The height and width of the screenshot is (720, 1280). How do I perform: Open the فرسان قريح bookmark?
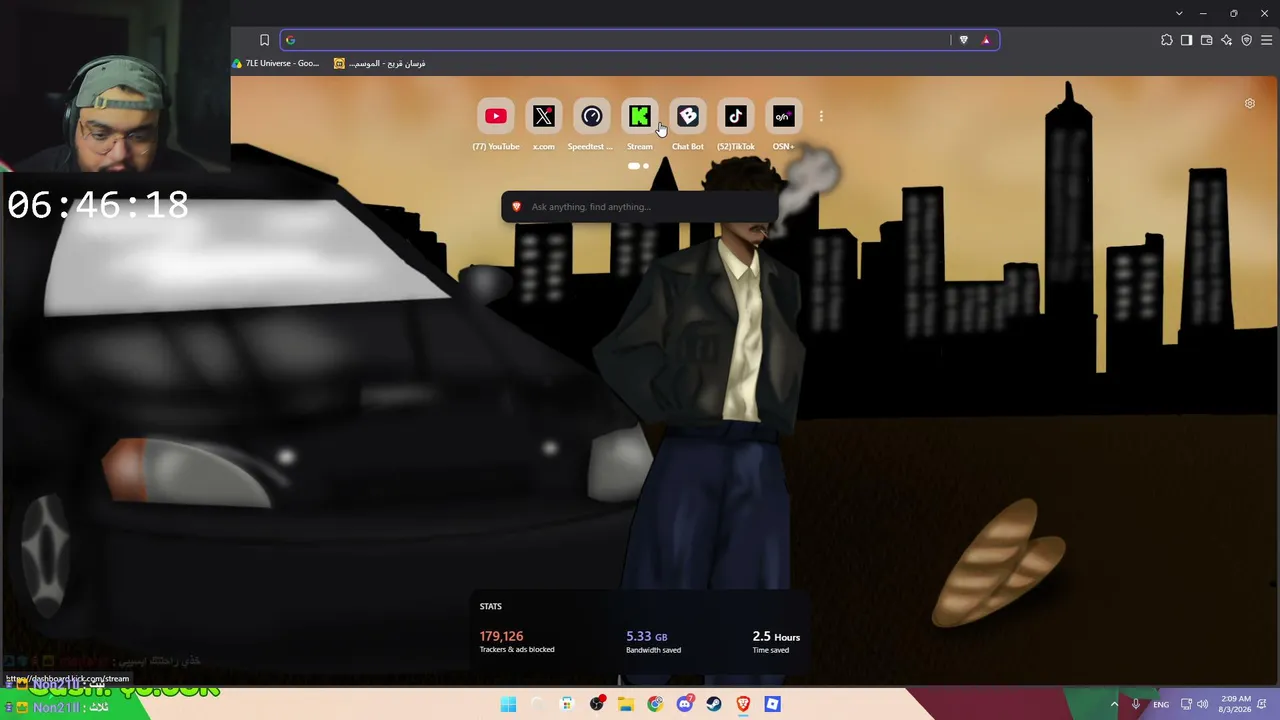tap(380, 63)
